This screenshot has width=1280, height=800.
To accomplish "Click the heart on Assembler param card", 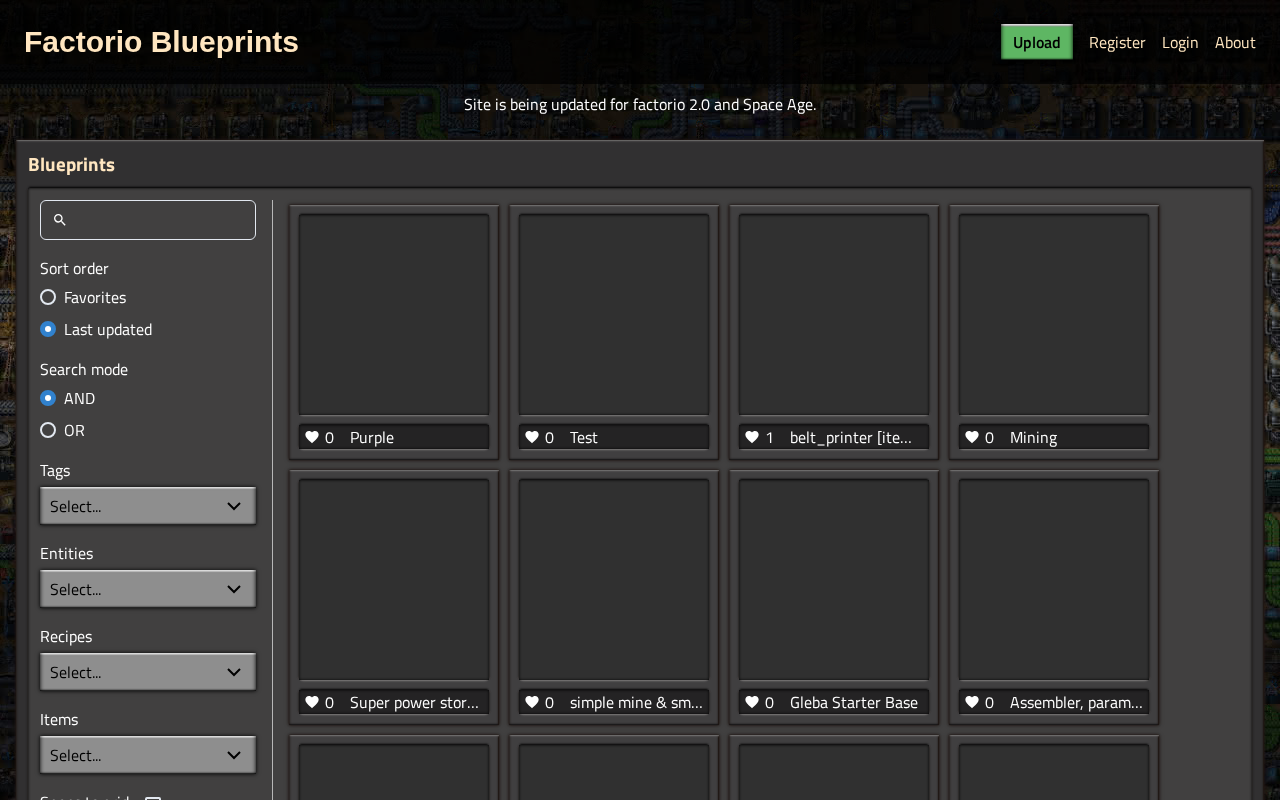I will (972, 702).
